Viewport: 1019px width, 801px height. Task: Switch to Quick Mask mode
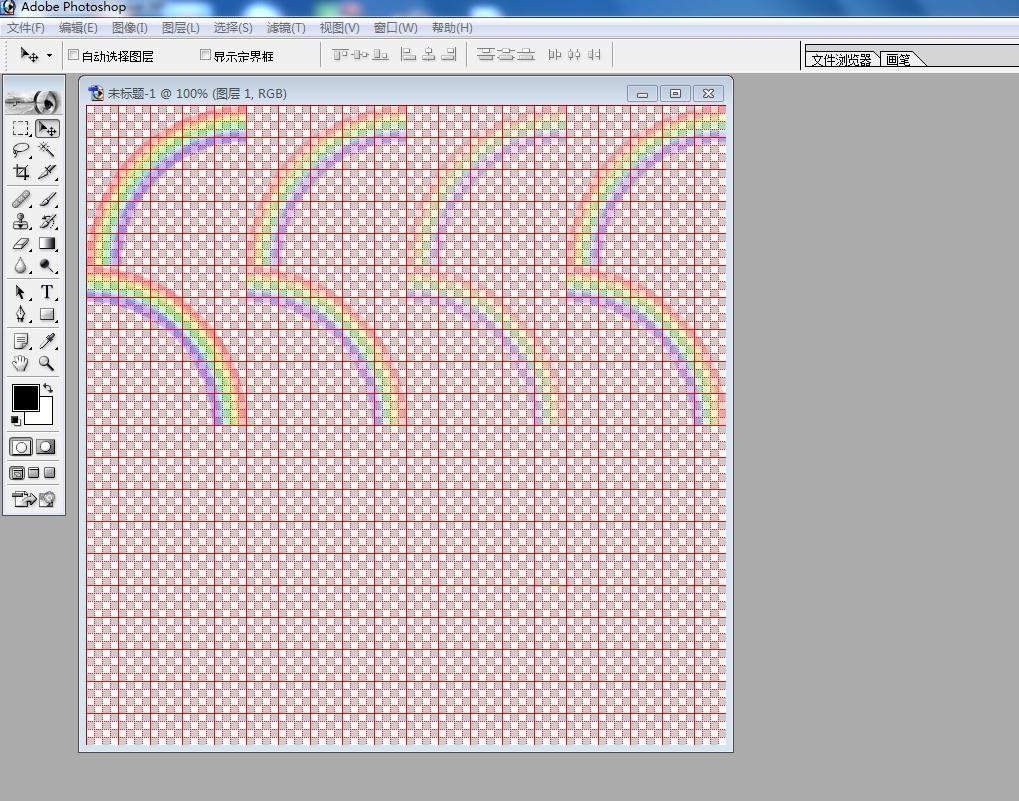(46, 447)
